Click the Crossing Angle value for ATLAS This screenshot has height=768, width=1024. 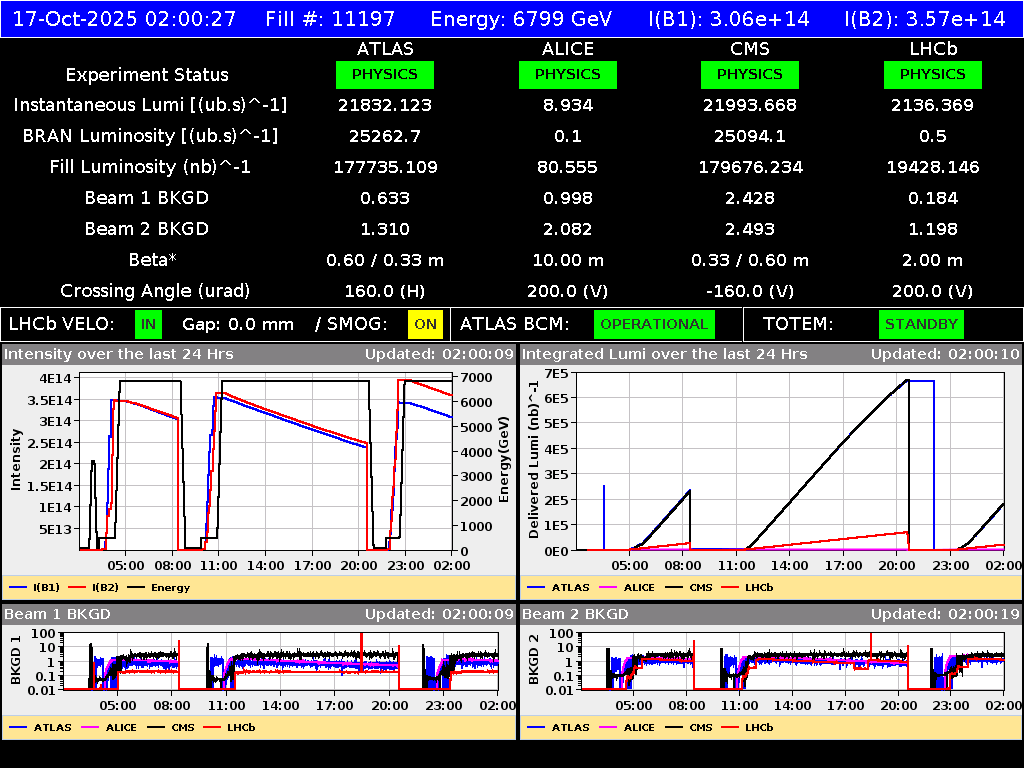pos(385,291)
